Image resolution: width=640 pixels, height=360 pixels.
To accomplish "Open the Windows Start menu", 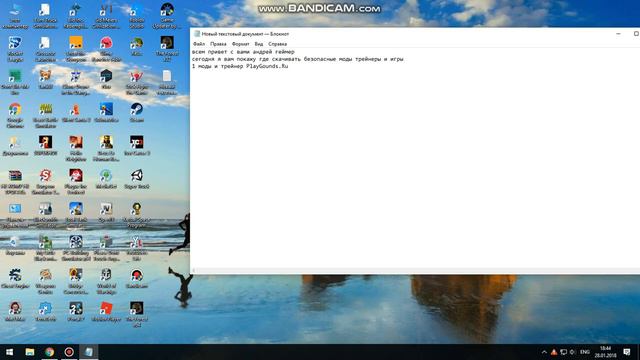I will [x=9, y=351].
